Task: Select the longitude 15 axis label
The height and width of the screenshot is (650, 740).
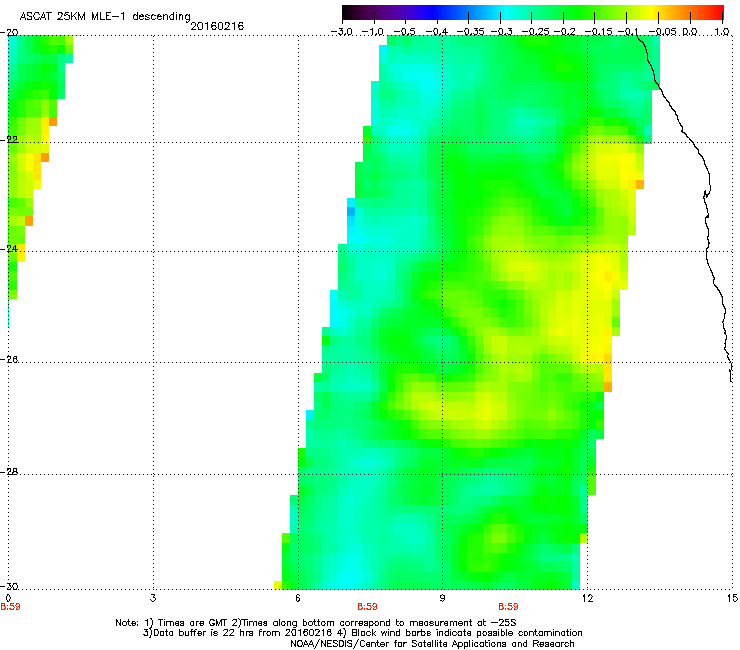Action: tap(732, 599)
